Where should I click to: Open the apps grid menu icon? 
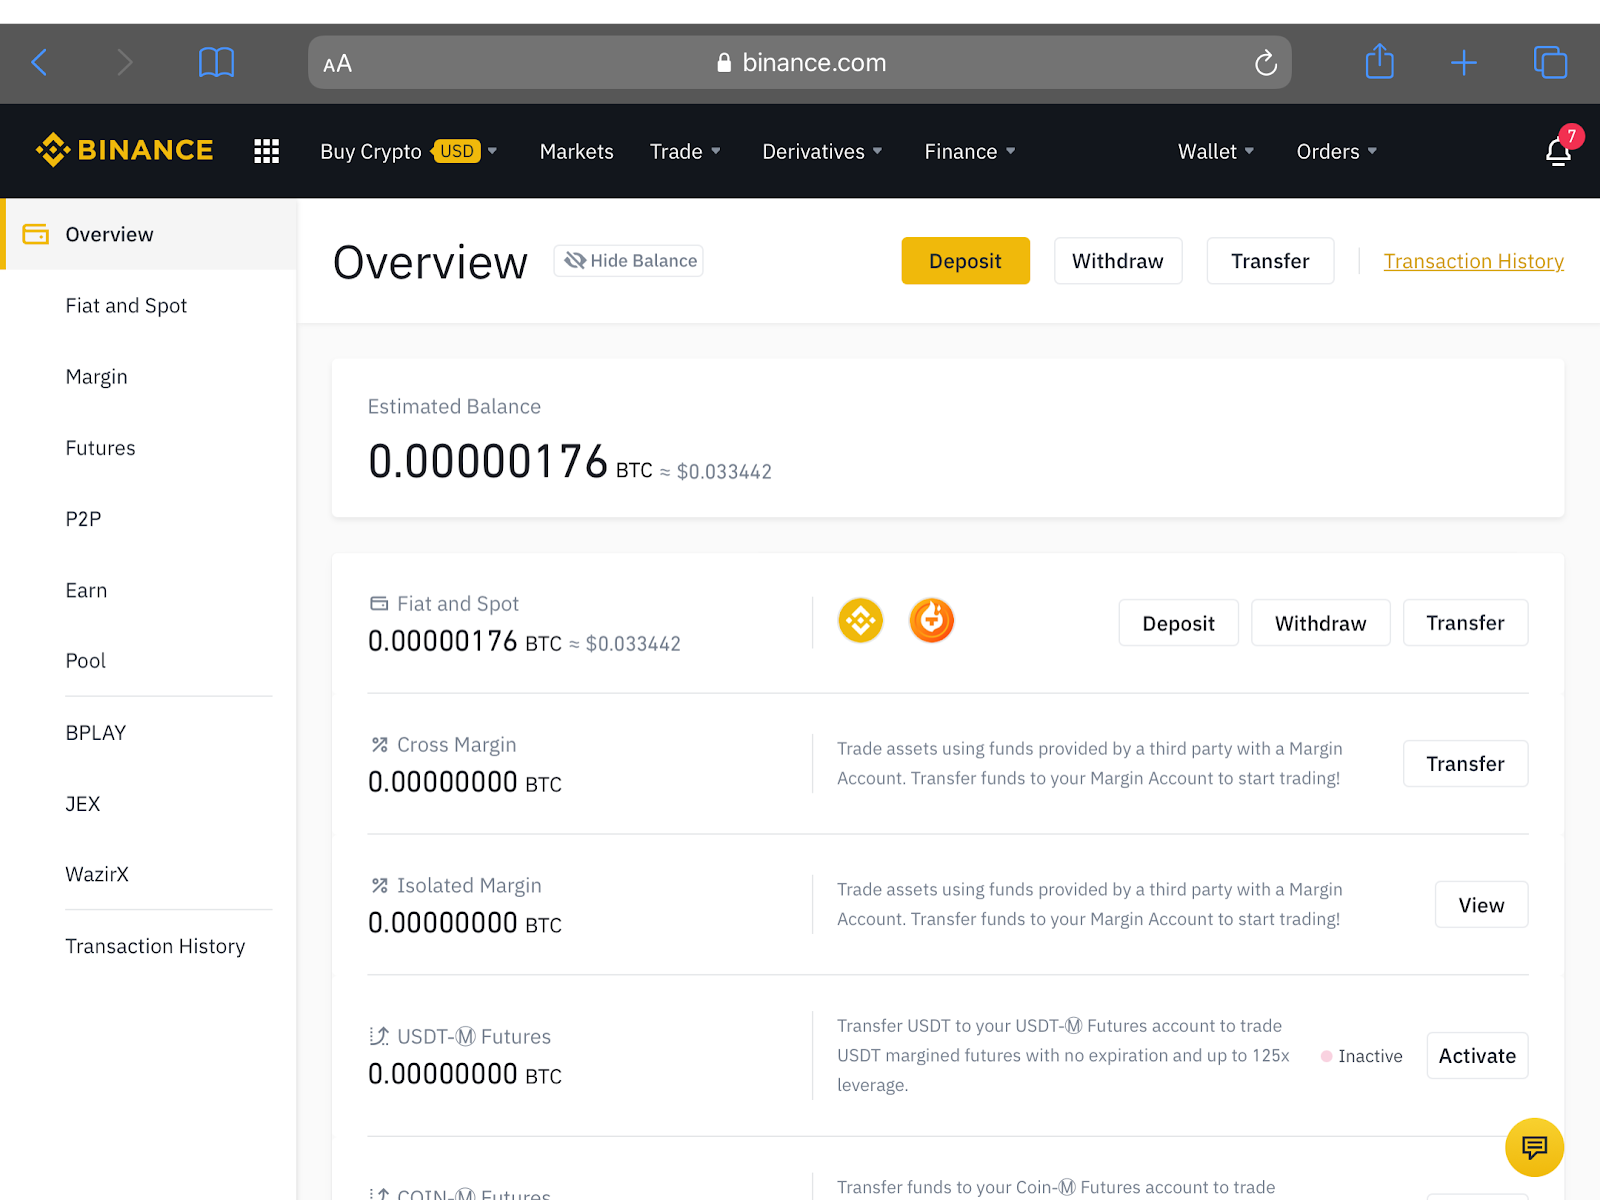pyautogui.click(x=266, y=151)
